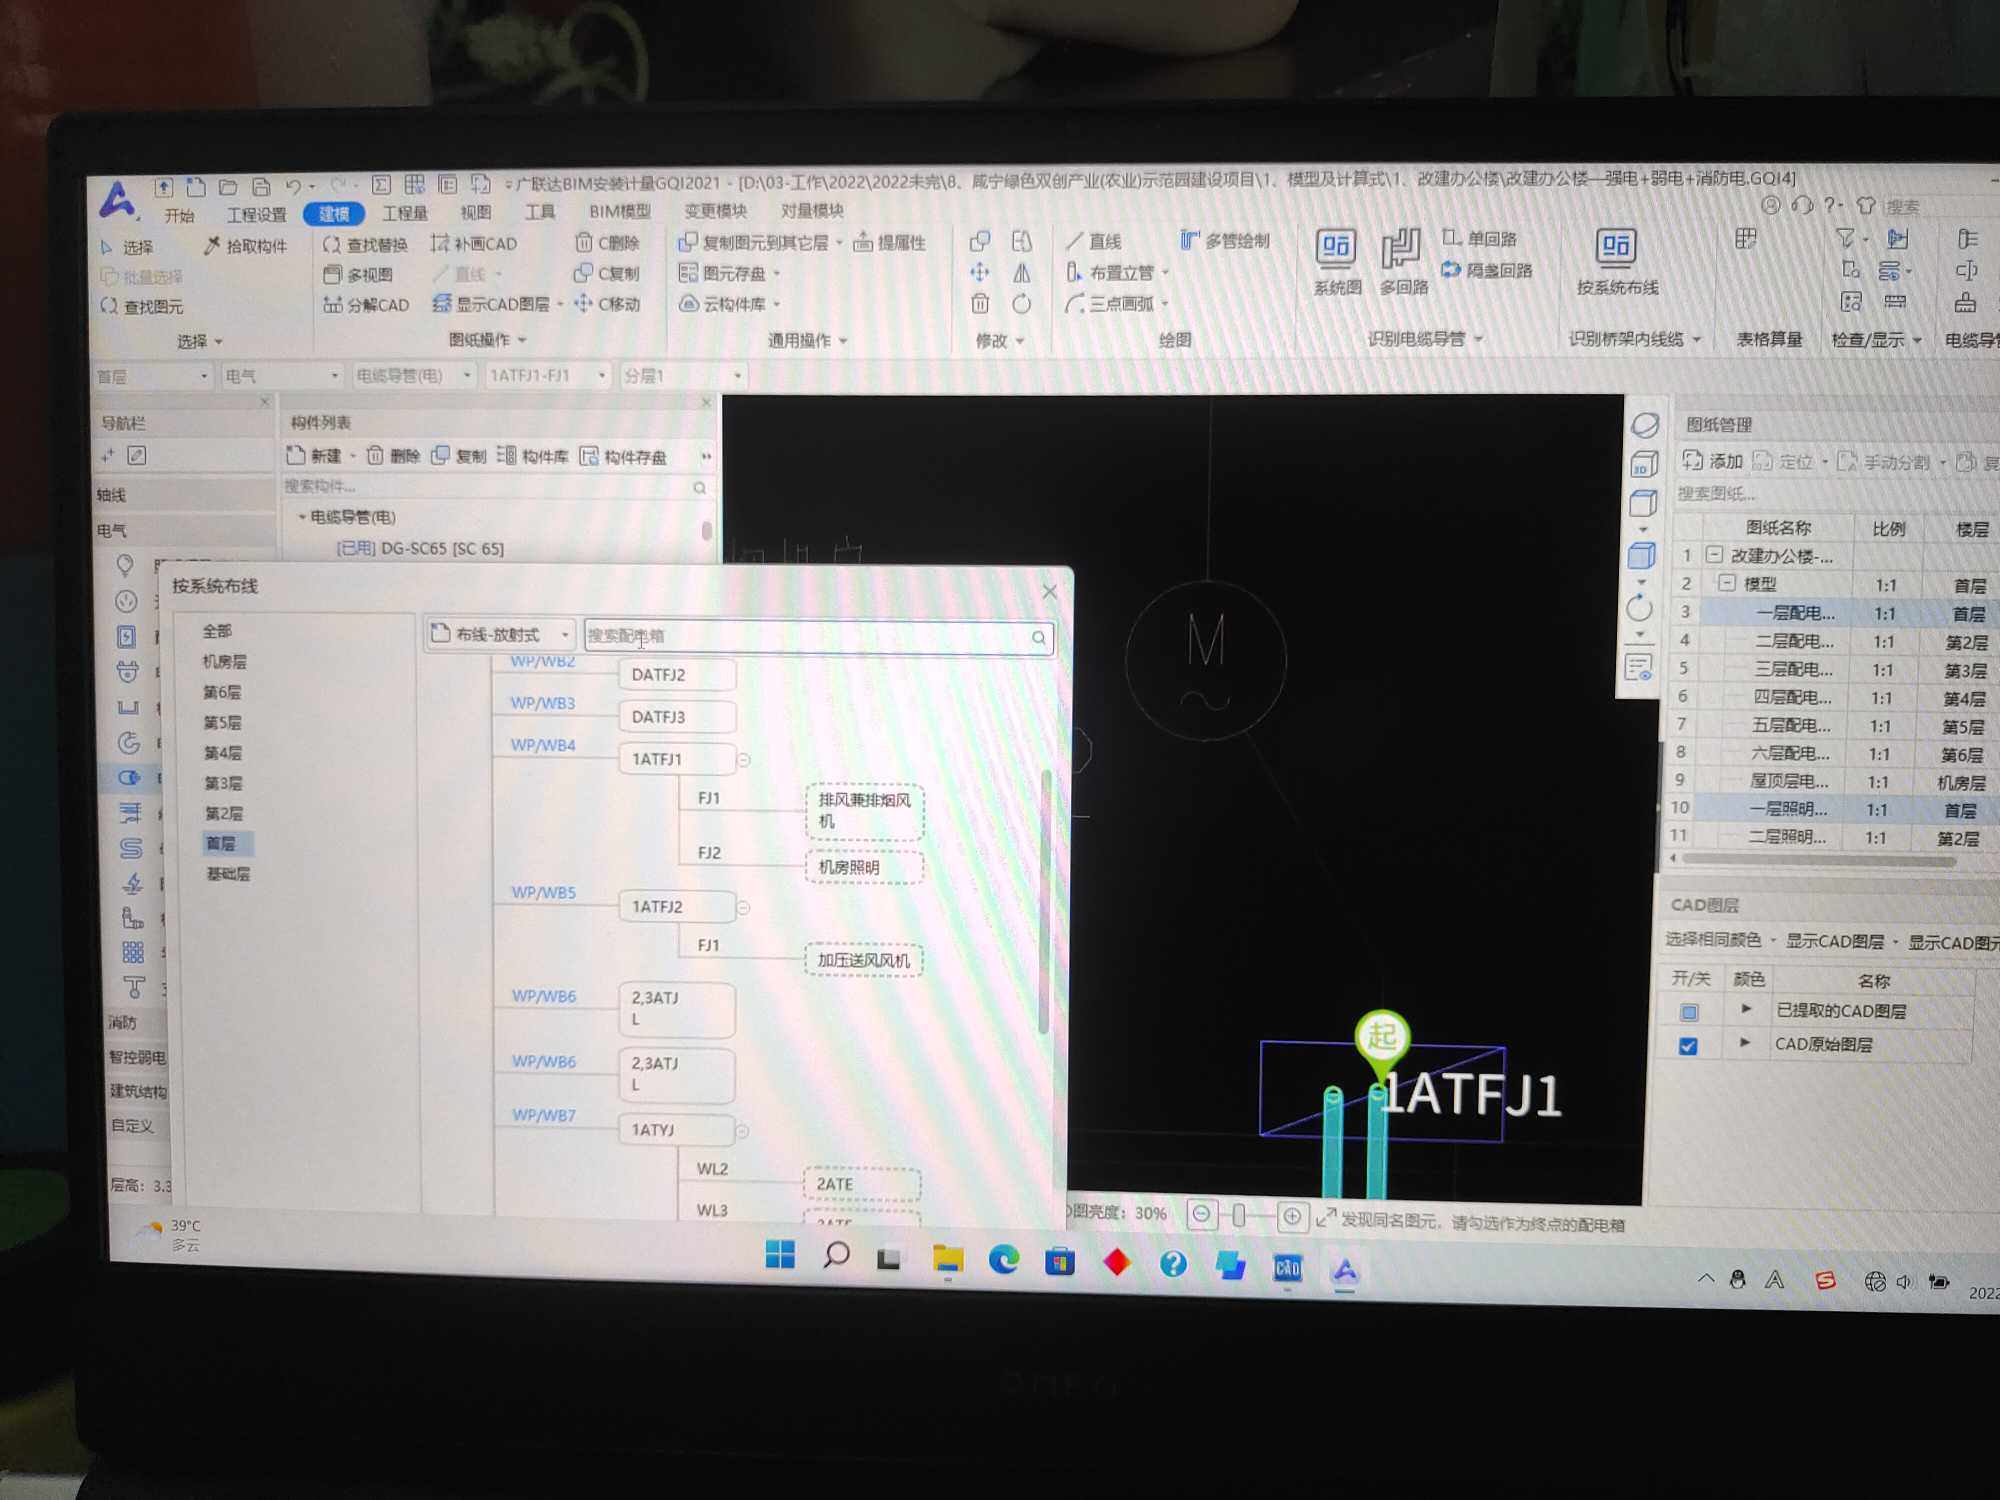Expand the 电缆导管(电) tree node
This screenshot has height=1500, width=2000.
(302, 517)
